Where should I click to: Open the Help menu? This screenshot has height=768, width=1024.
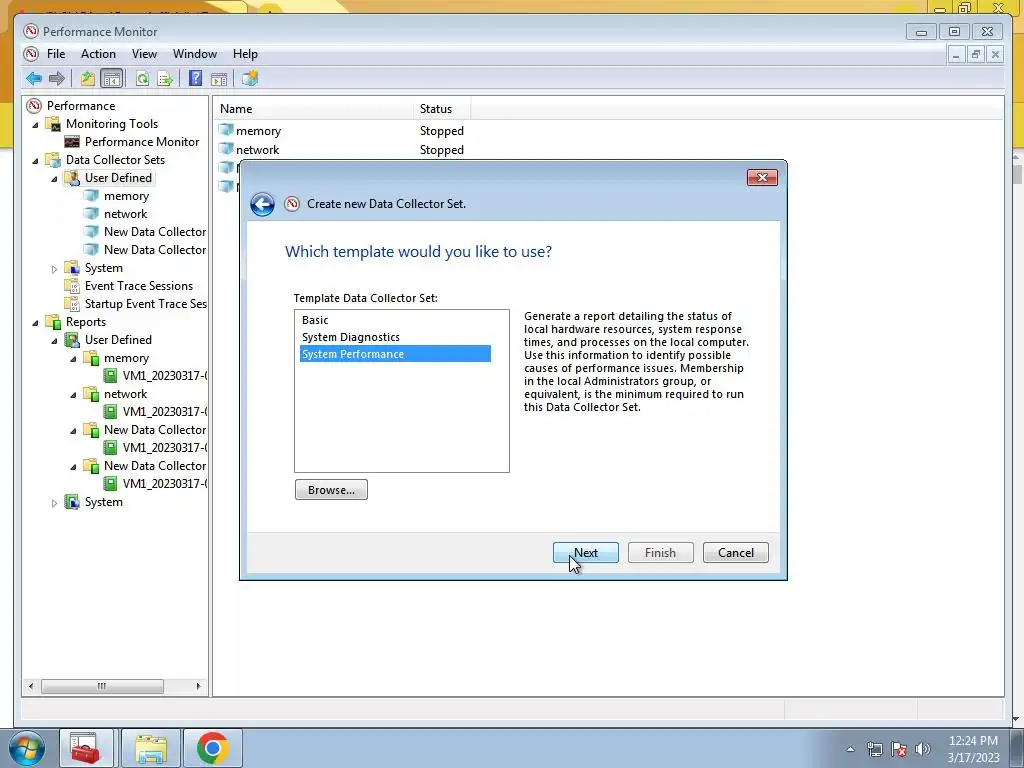245,54
